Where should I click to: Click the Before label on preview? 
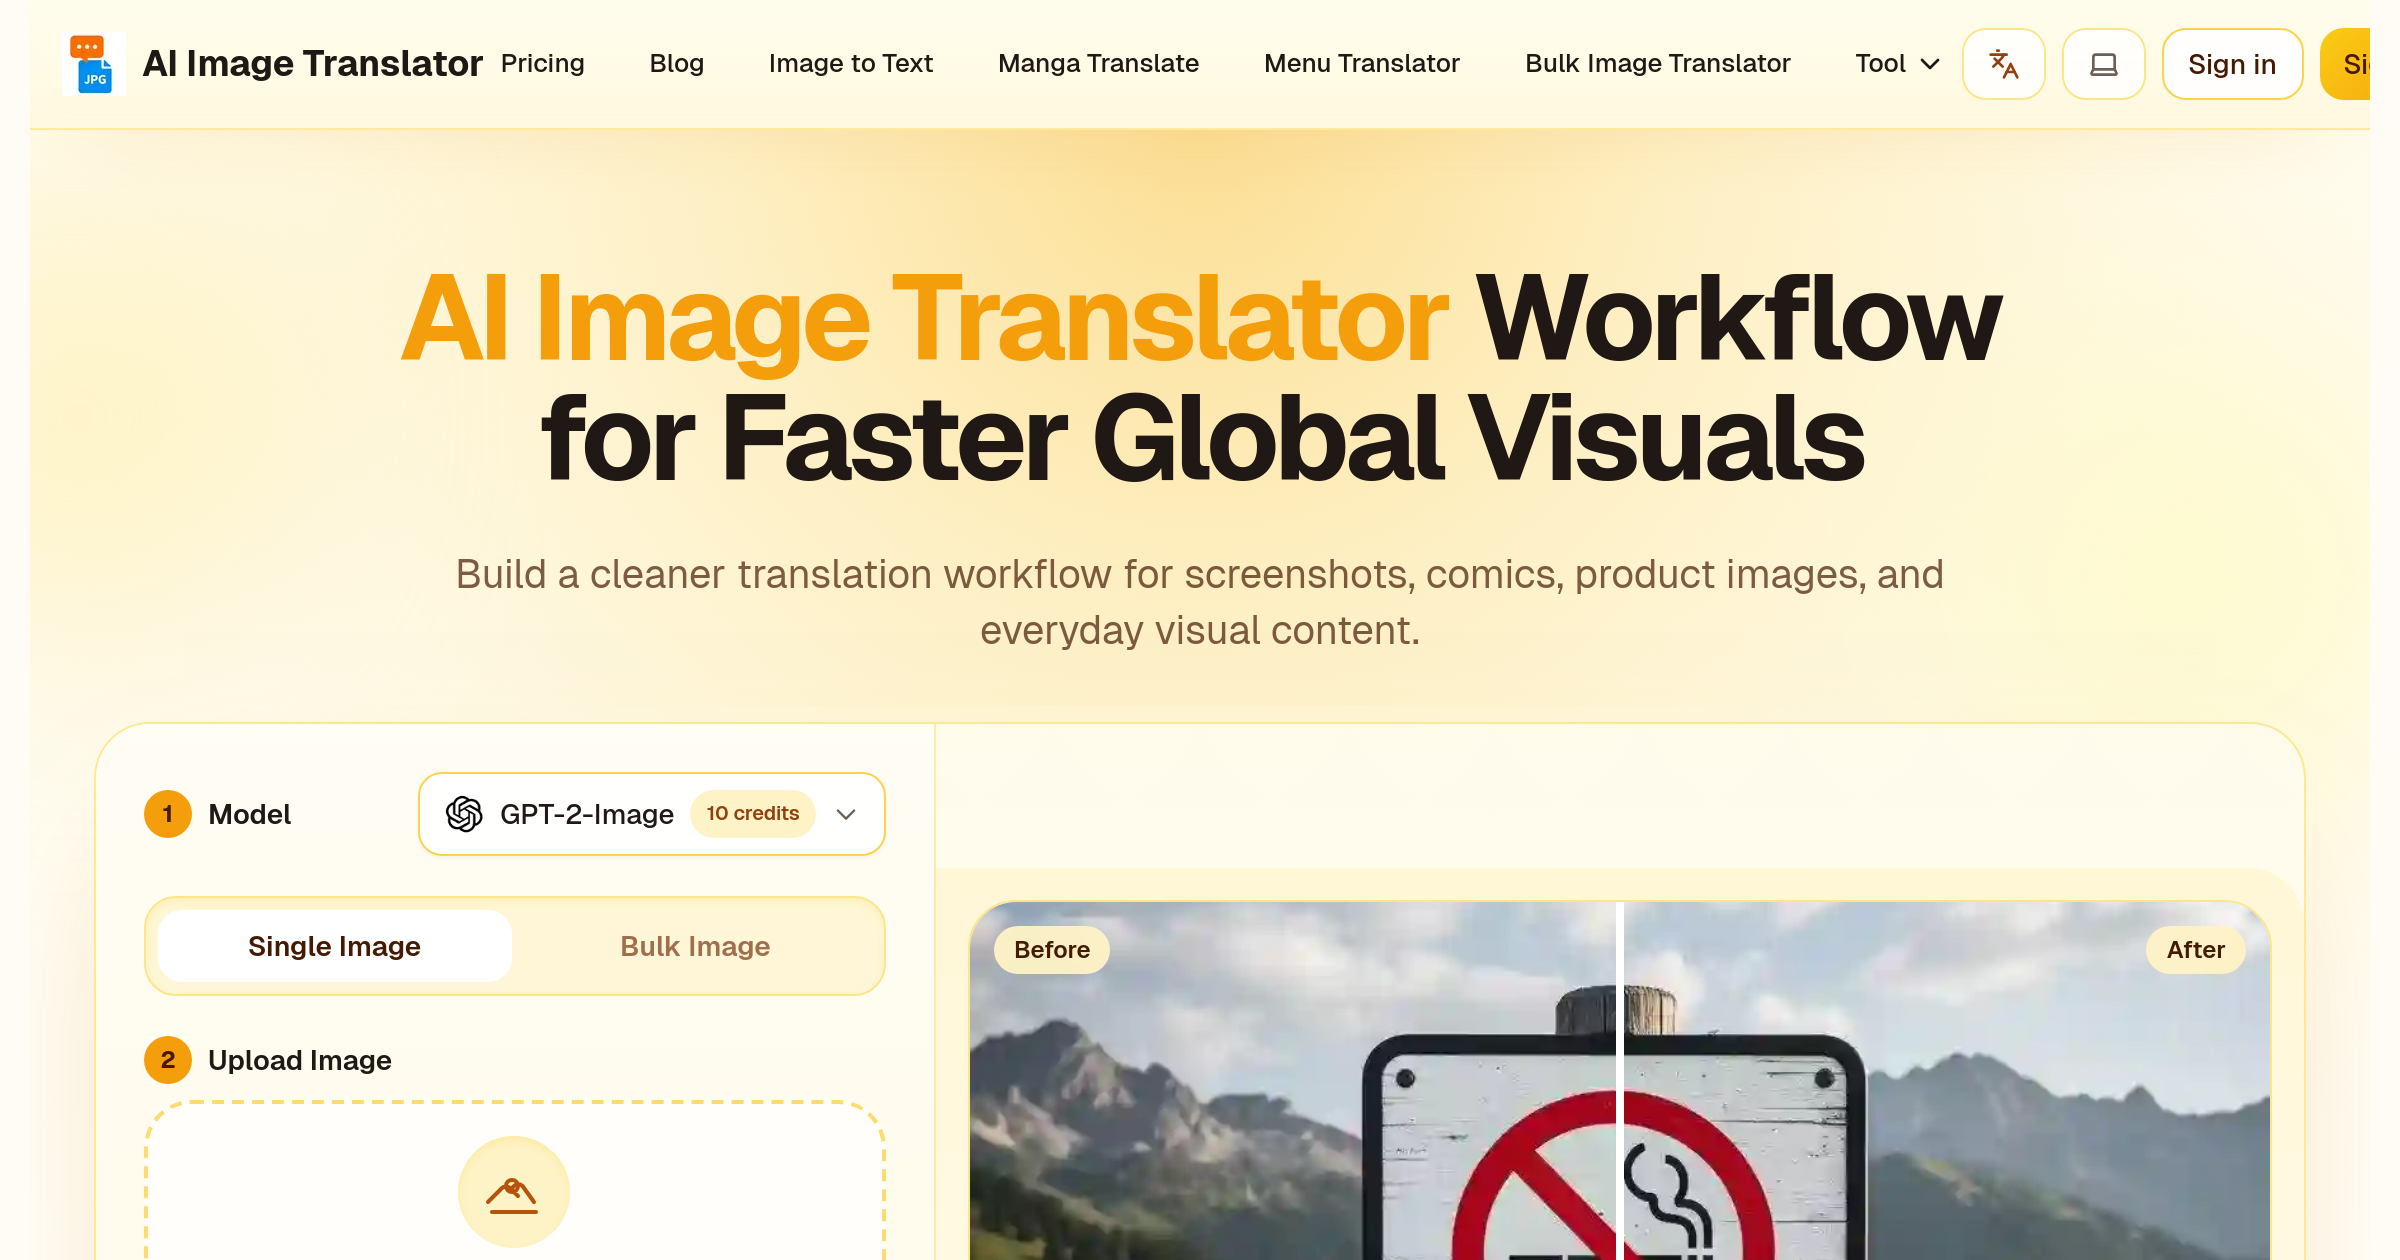pyautogui.click(x=1052, y=949)
